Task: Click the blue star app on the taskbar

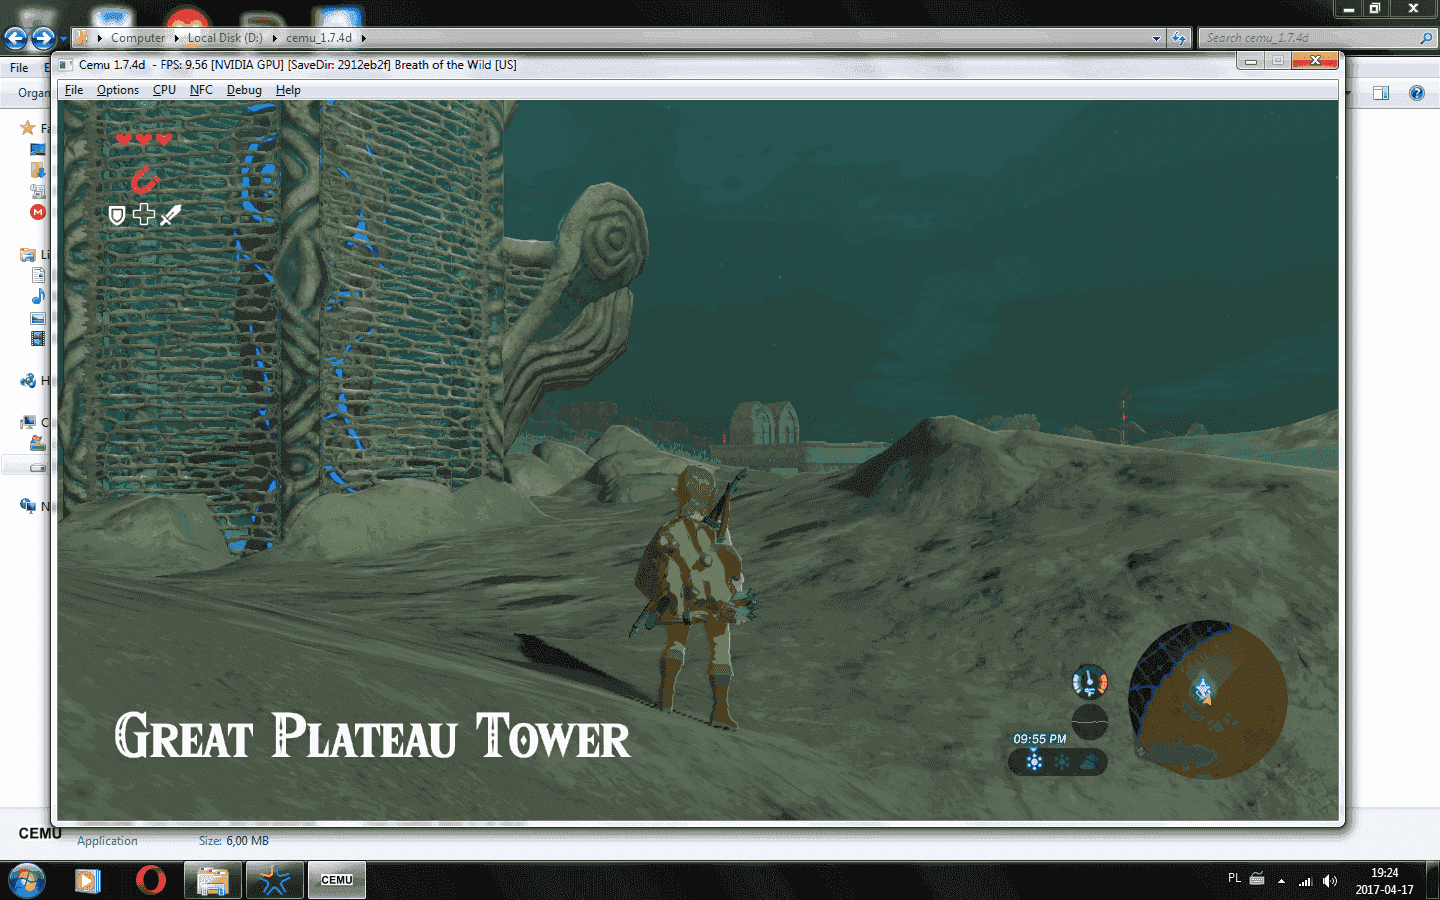Action: coord(274,881)
